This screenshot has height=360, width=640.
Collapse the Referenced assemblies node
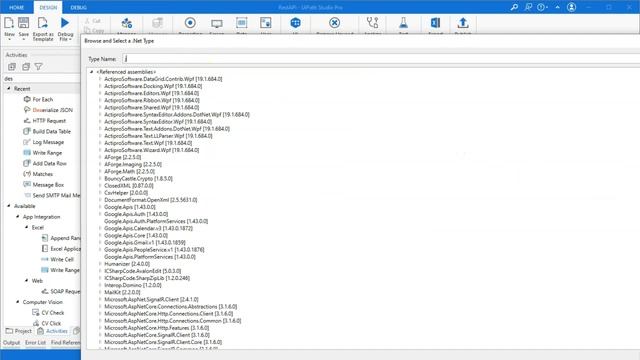click(x=91, y=72)
